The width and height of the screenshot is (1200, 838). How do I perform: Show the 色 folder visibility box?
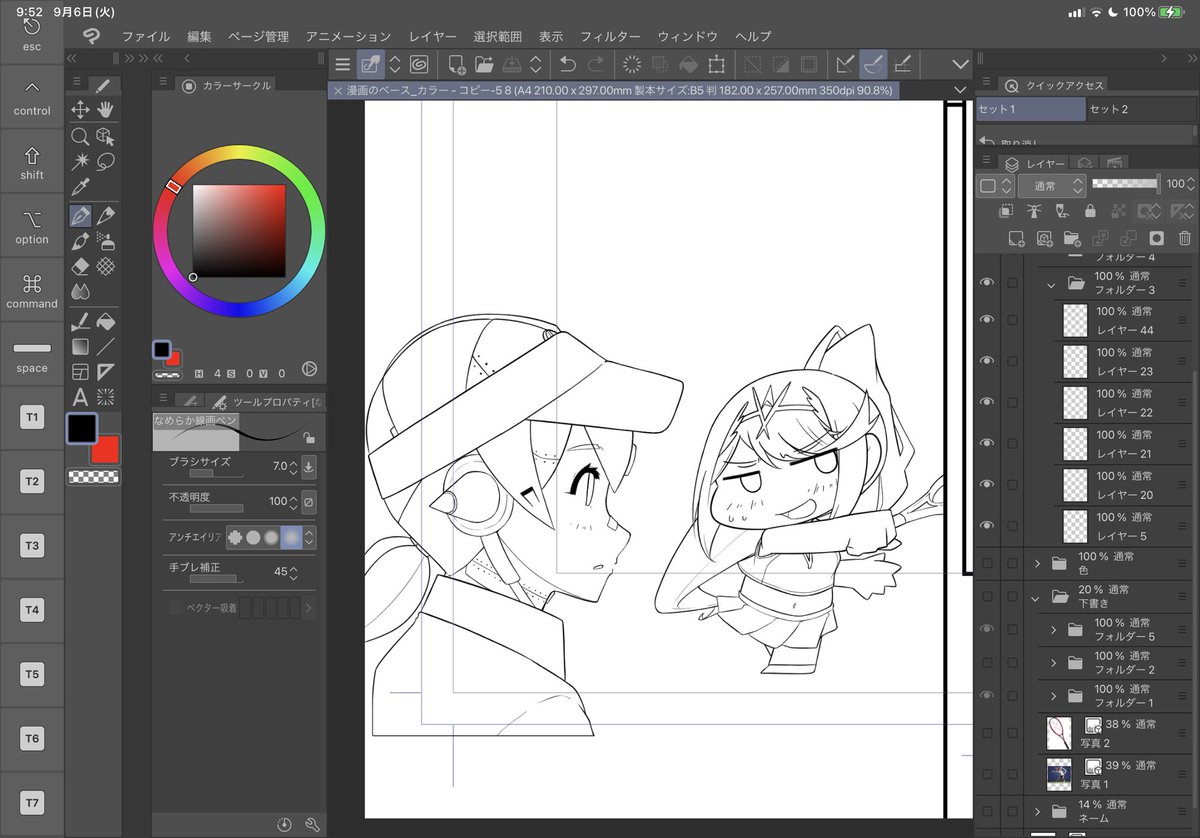[987, 564]
